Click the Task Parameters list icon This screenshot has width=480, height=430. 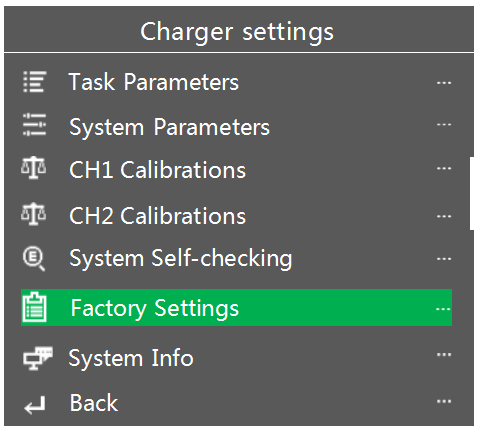(x=35, y=82)
